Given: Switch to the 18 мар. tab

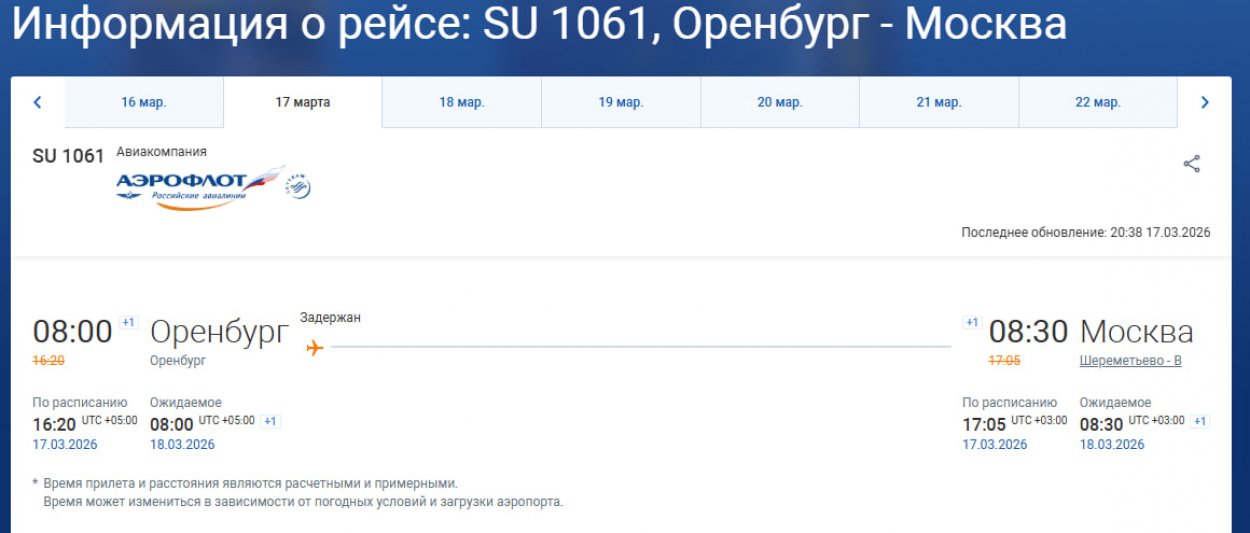Looking at the screenshot, I should (462, 102).
